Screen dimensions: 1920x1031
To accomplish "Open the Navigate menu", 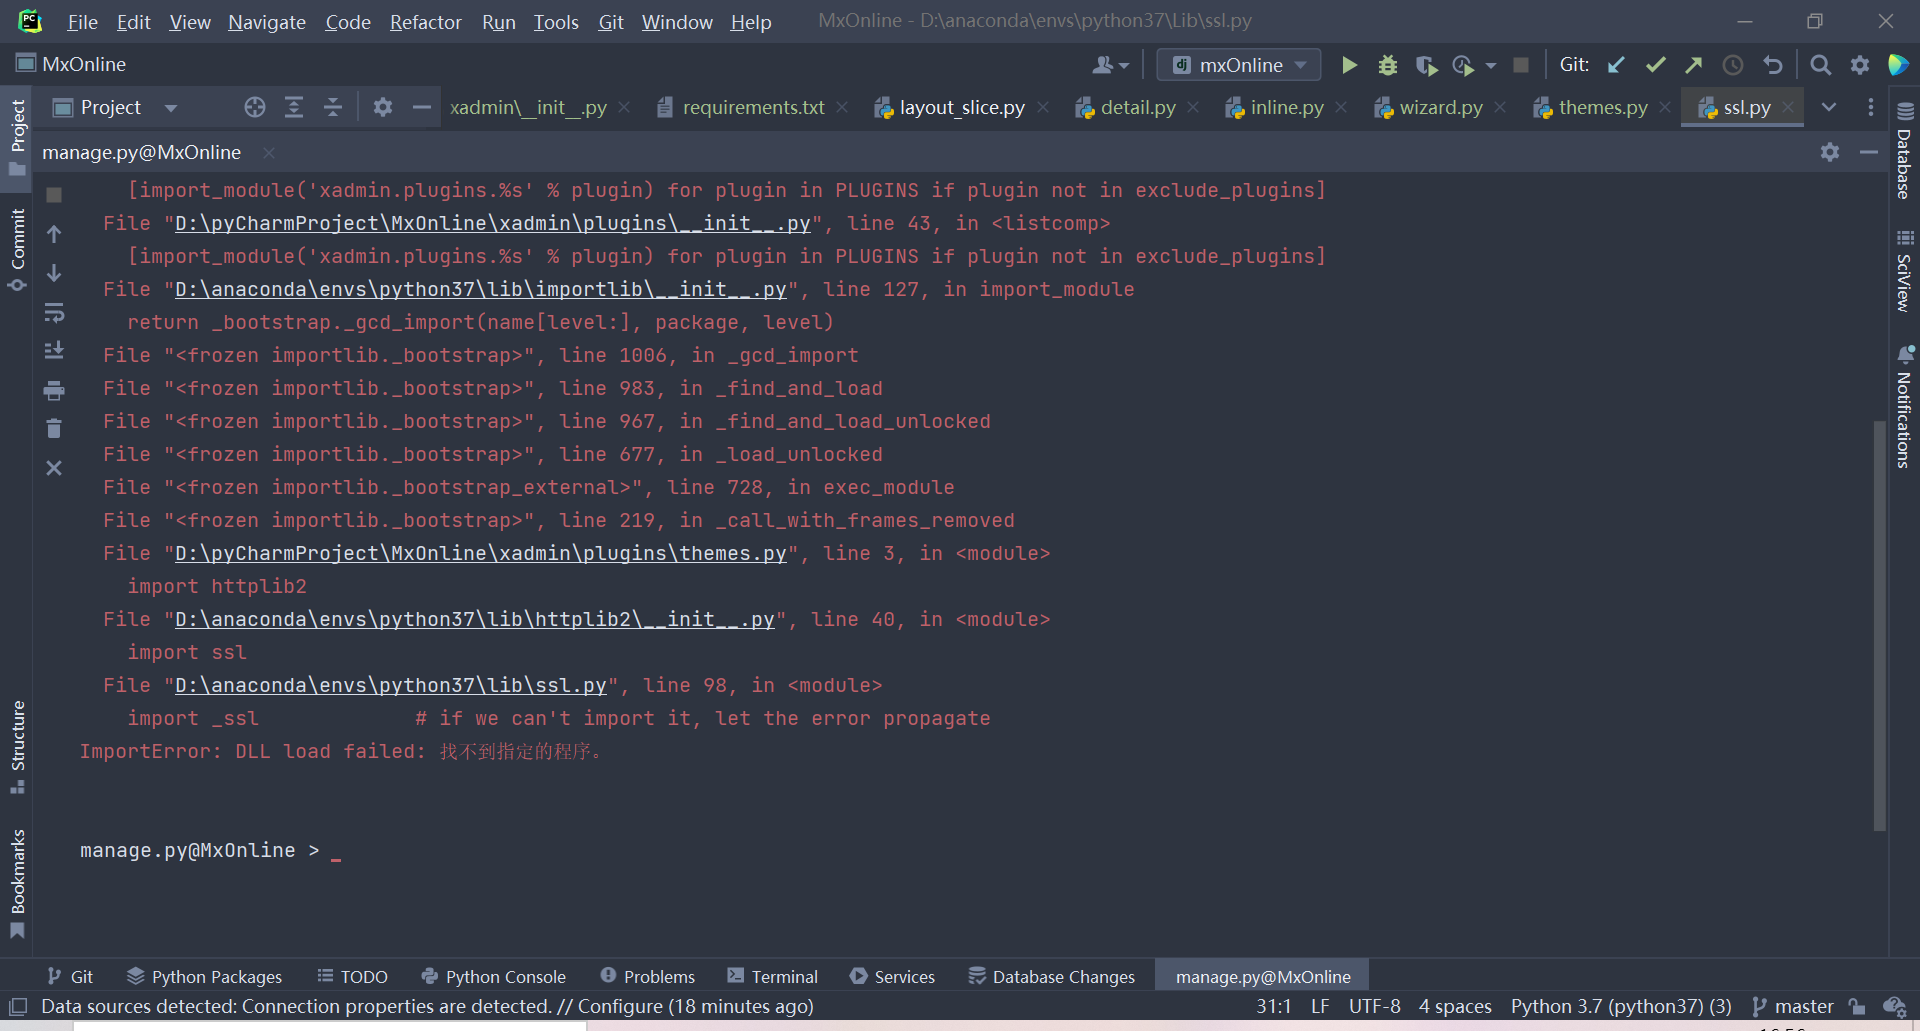I will pos(267,22).
